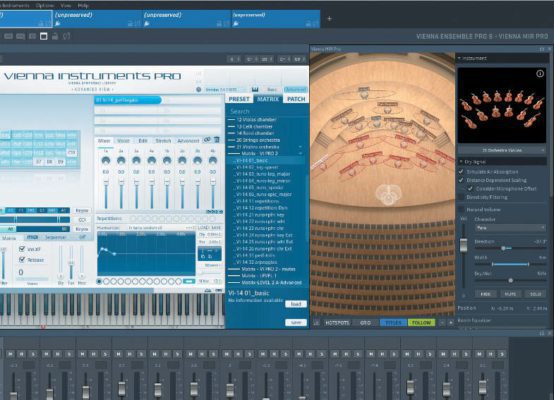The image size is (554, 400).
Task: Enable the Natural Volume checkbox
Action: pos(461,210)
